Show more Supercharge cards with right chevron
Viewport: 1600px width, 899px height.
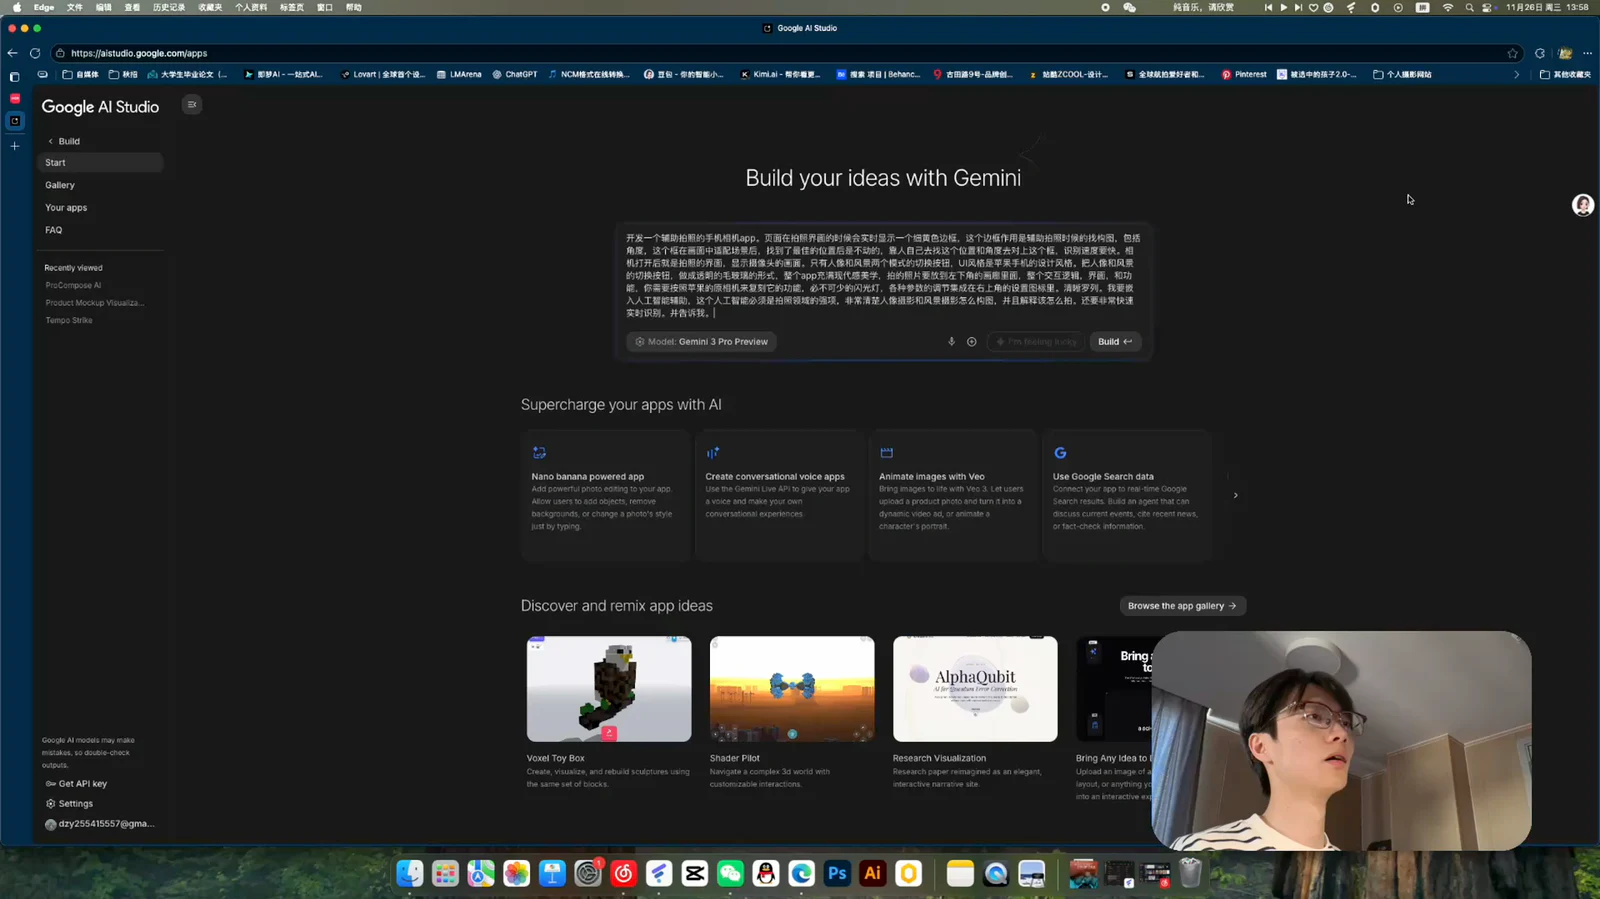[1235, 495]
